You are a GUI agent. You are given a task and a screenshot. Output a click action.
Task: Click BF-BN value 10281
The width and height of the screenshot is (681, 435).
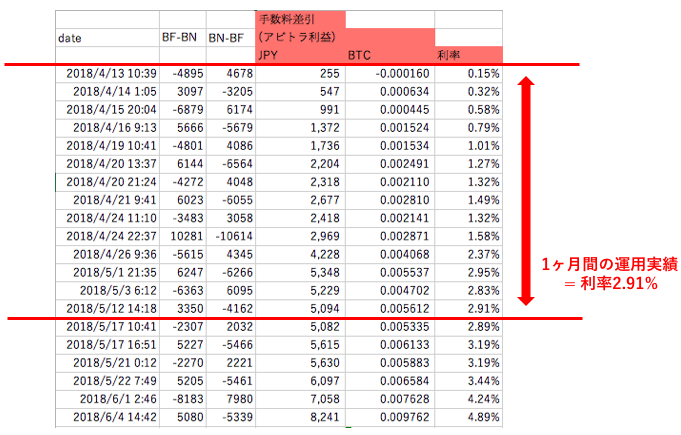click(183, 236)
